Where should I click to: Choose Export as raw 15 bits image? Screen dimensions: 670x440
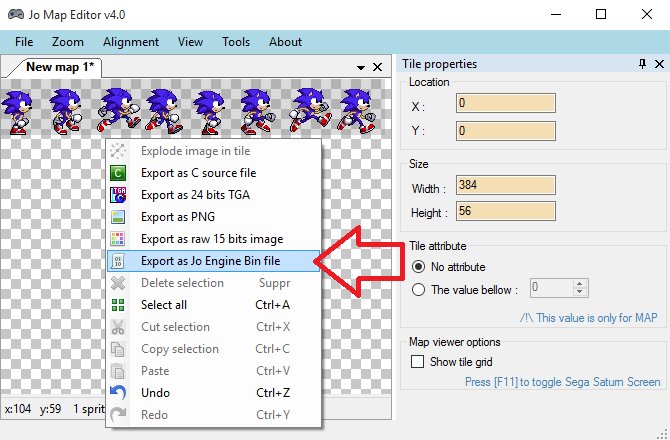tap(213, 239)
